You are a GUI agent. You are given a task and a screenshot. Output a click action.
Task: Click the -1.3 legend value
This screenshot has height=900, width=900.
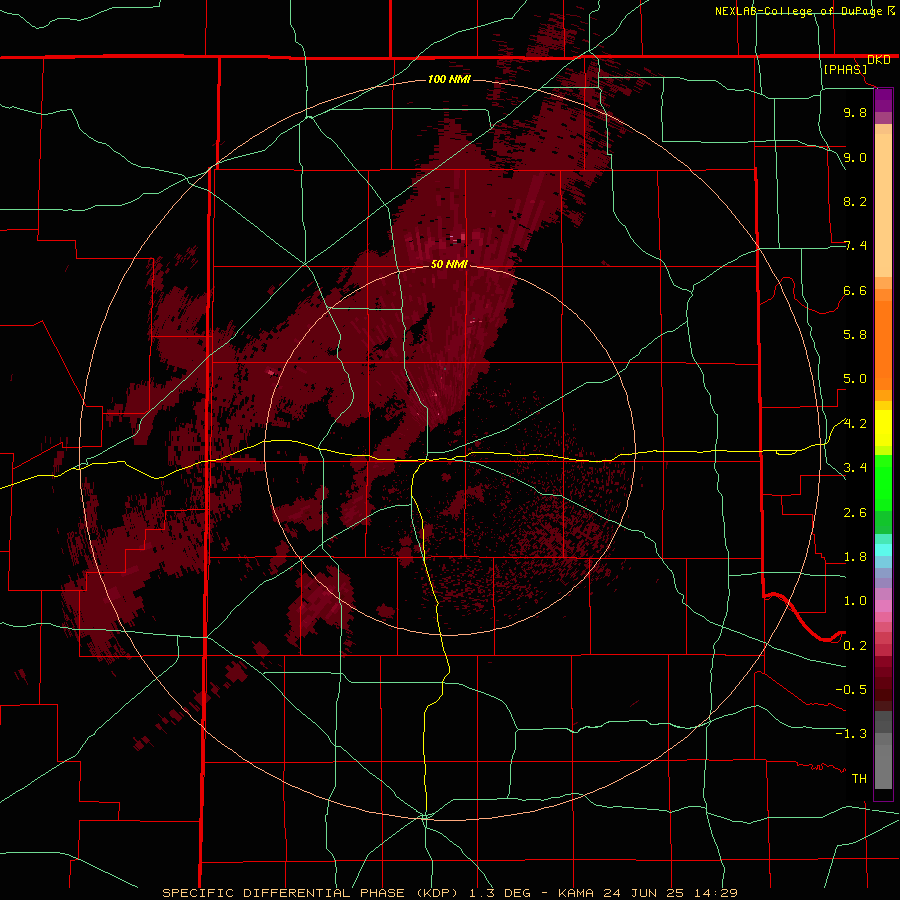[x=851, y=734]
